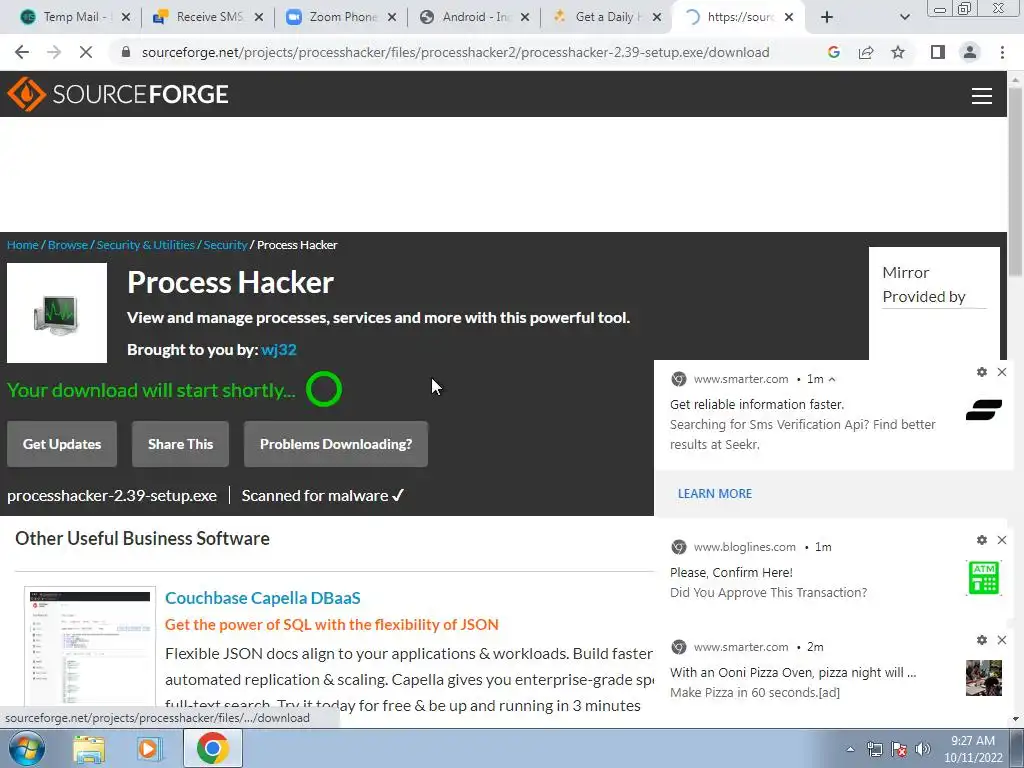The image size is (1024, 768).
Task: Go forward with the browser arrow
Action: tap(54, 52)
